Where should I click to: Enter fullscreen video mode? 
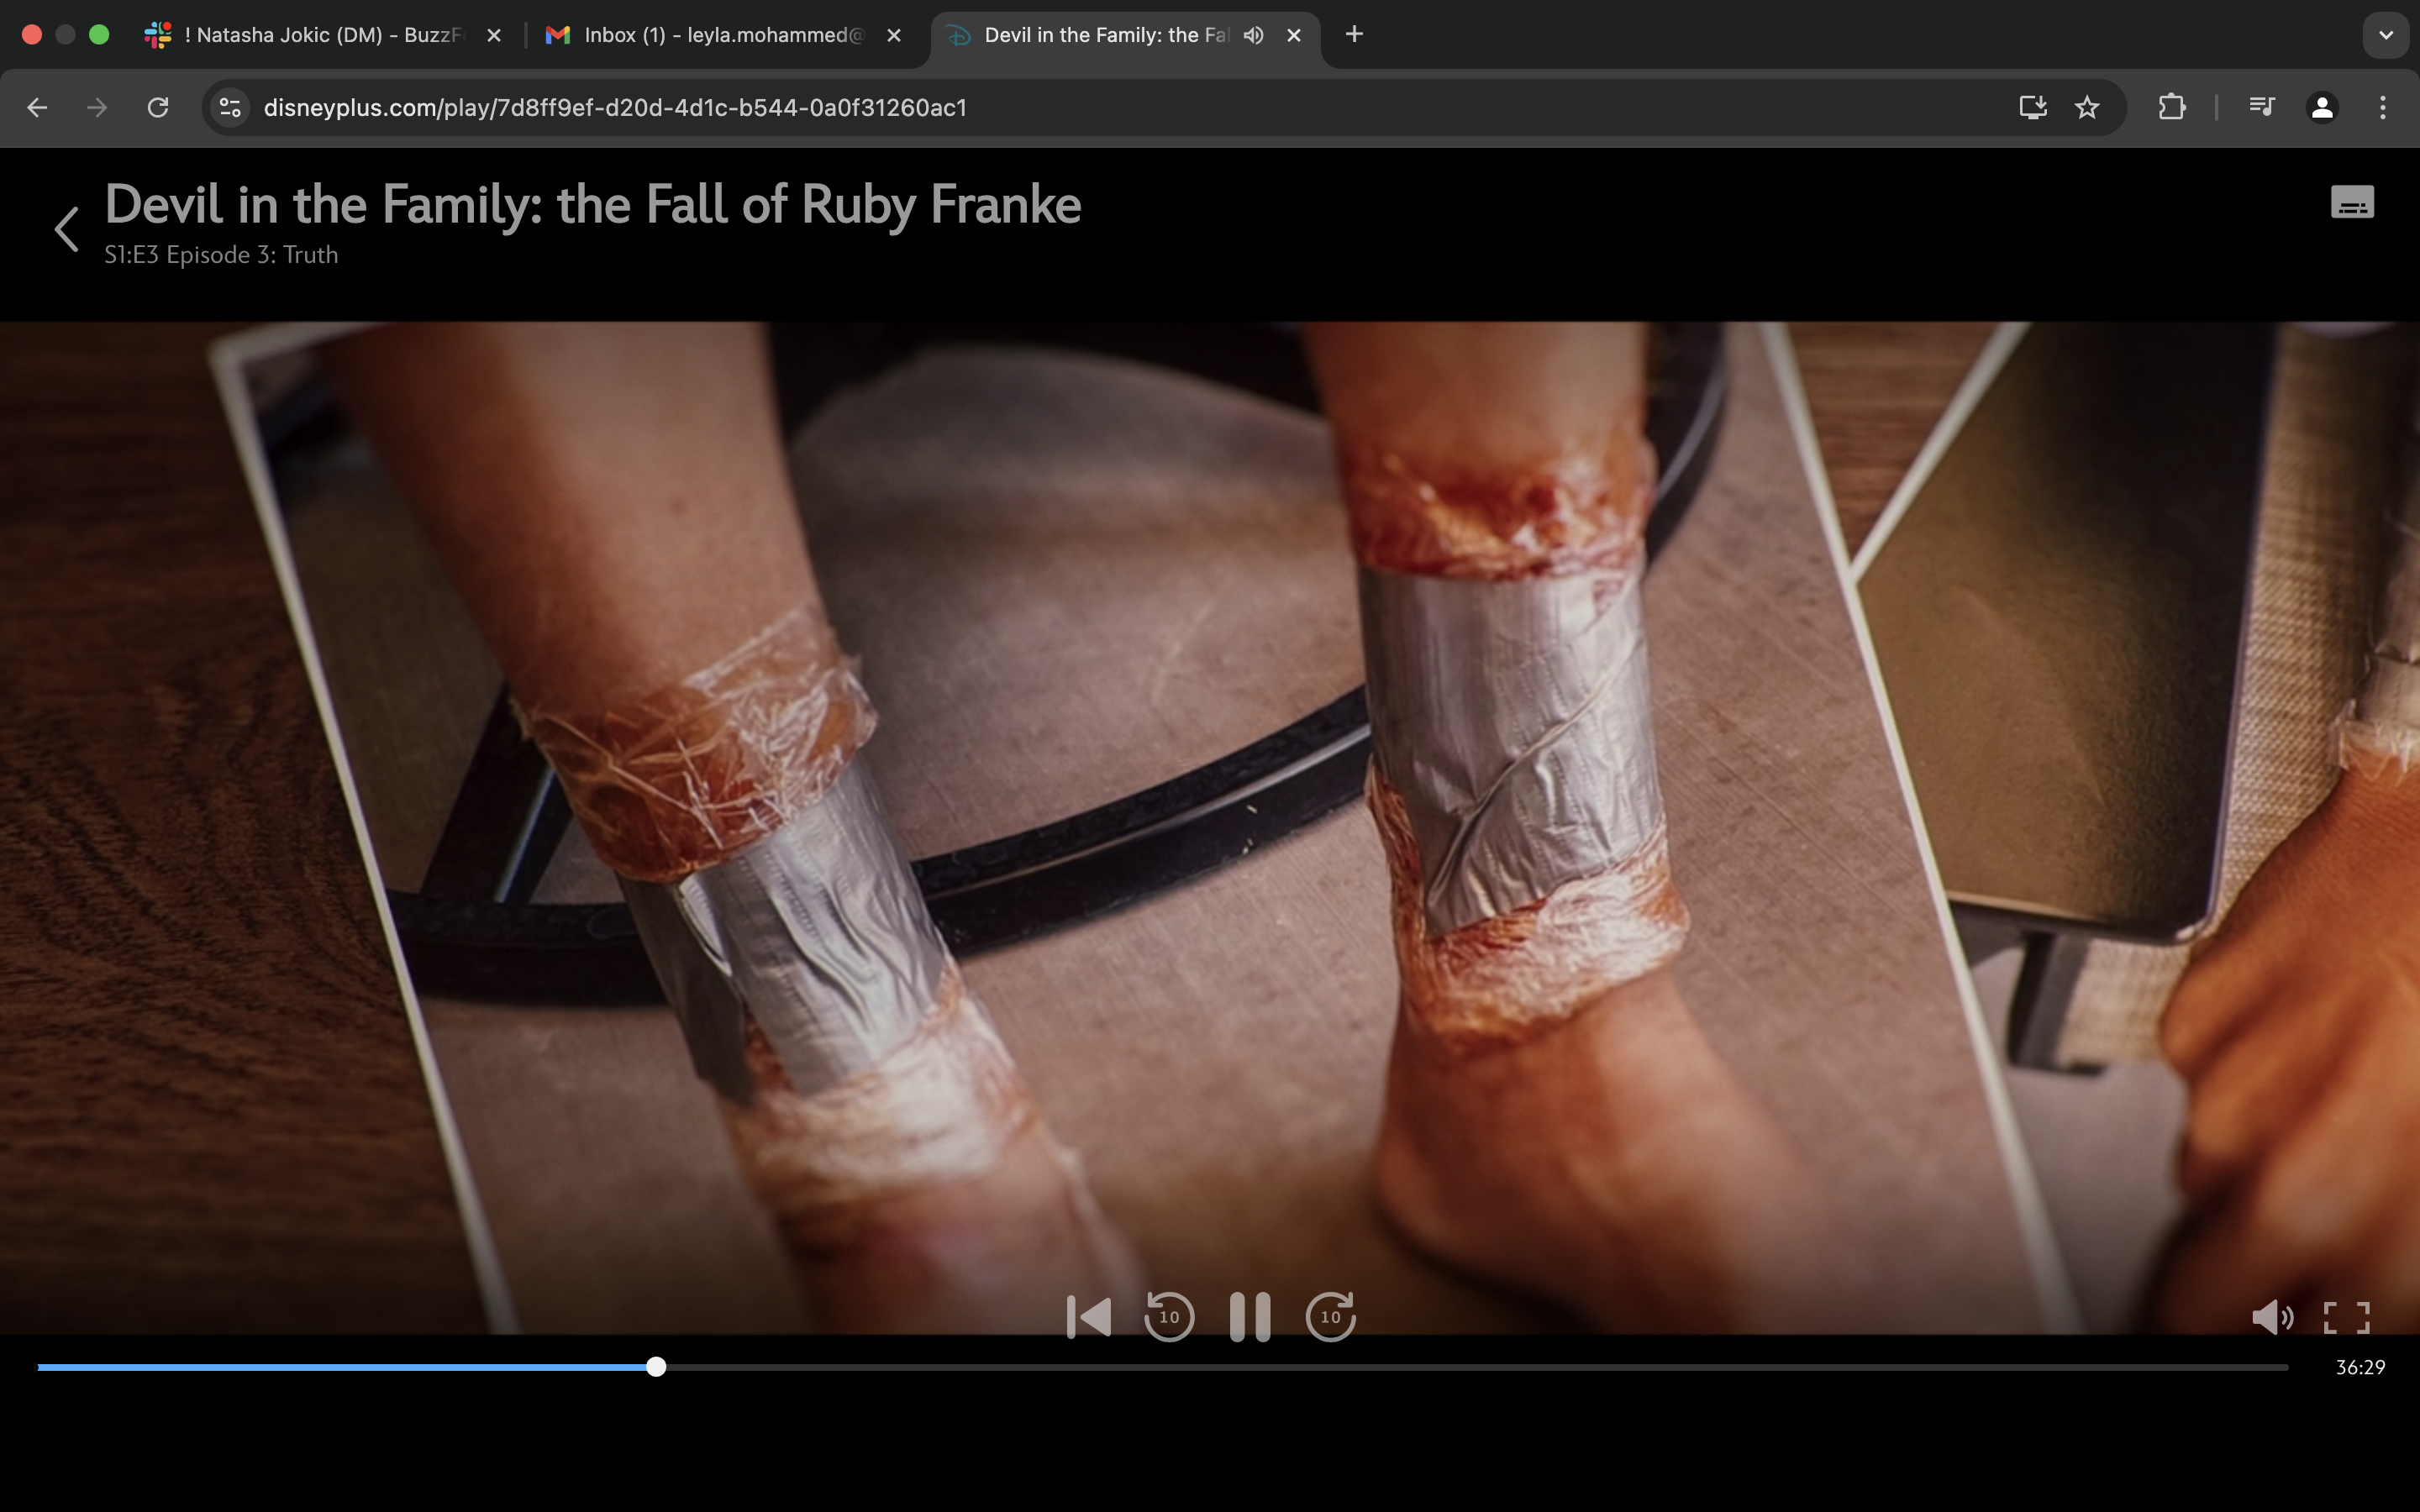2345,1317
